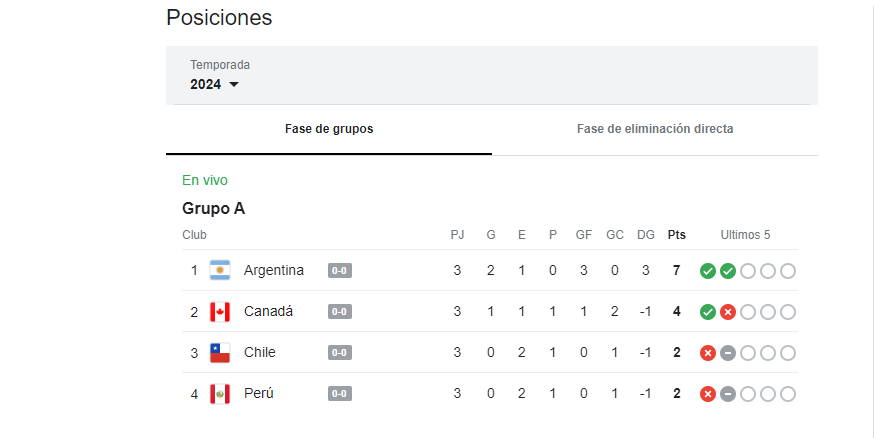The image size is (874, 438).
Task: Click Argentina's first green win checkmark
Action: (x=708, y=271)
